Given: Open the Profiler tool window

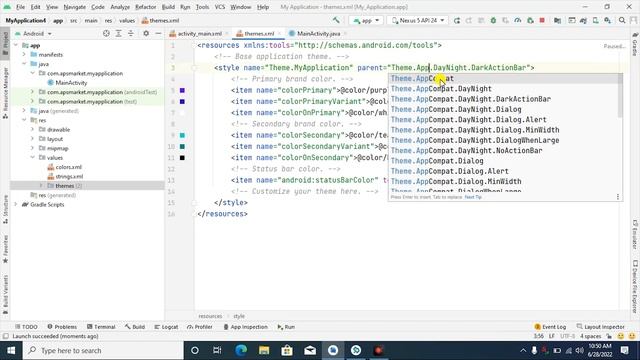Looking at the screenshot, I should [200, 327].
